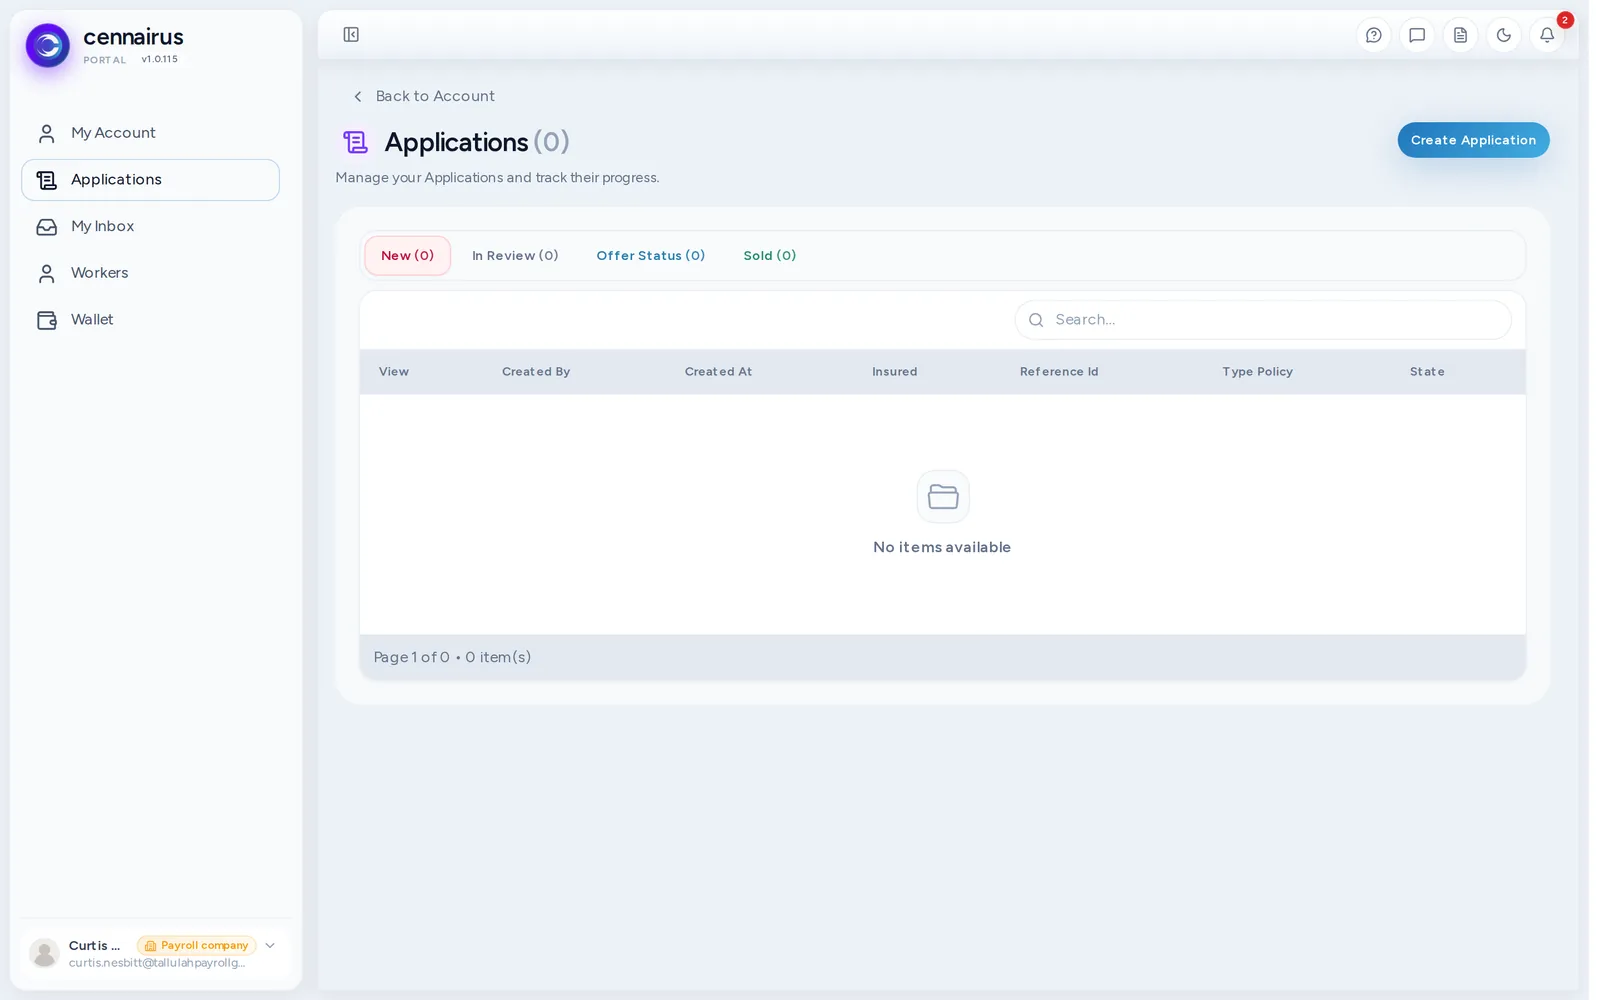Viewport: 1600px width, 1000px height.
Task: Click the v1.0.115 version label
Action: click(159, 59)
